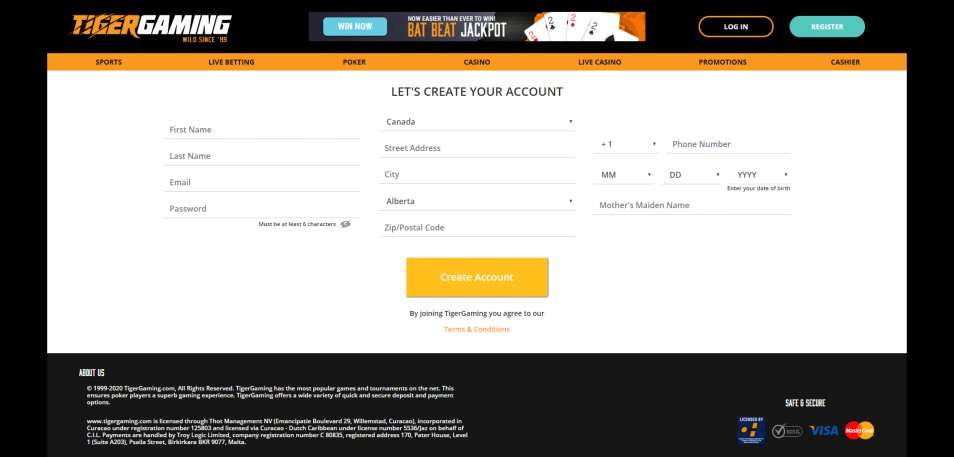Open the +1 phone code dropdown
Viewport: 954px width, 457px height.
coord(626,144)
